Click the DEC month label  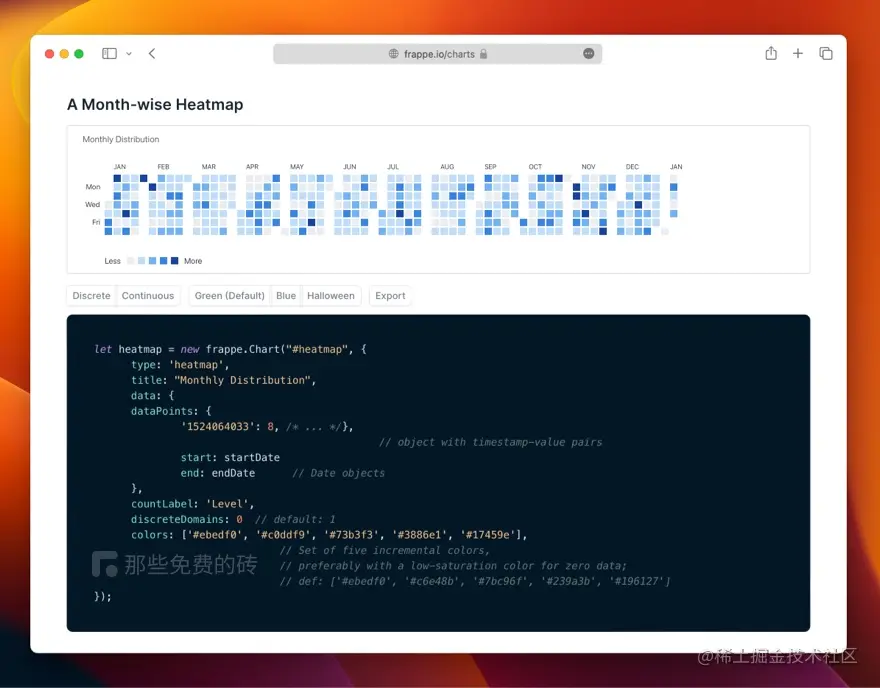(632, 167)
